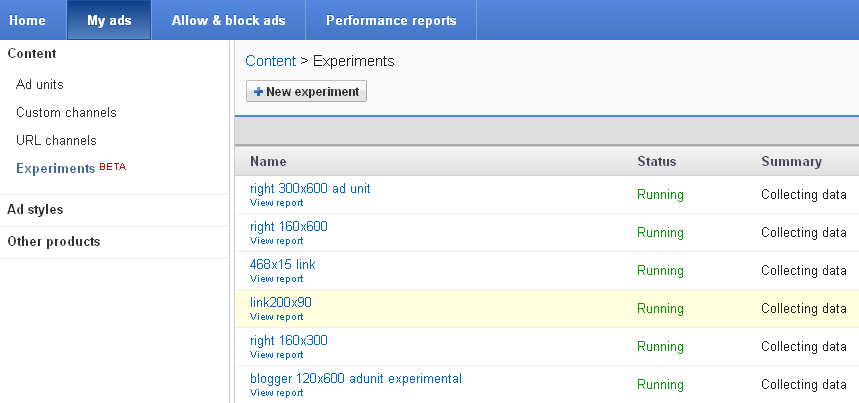Open the Home tab
This screenshot has height=403, width=859.
[x=27, y=20]
